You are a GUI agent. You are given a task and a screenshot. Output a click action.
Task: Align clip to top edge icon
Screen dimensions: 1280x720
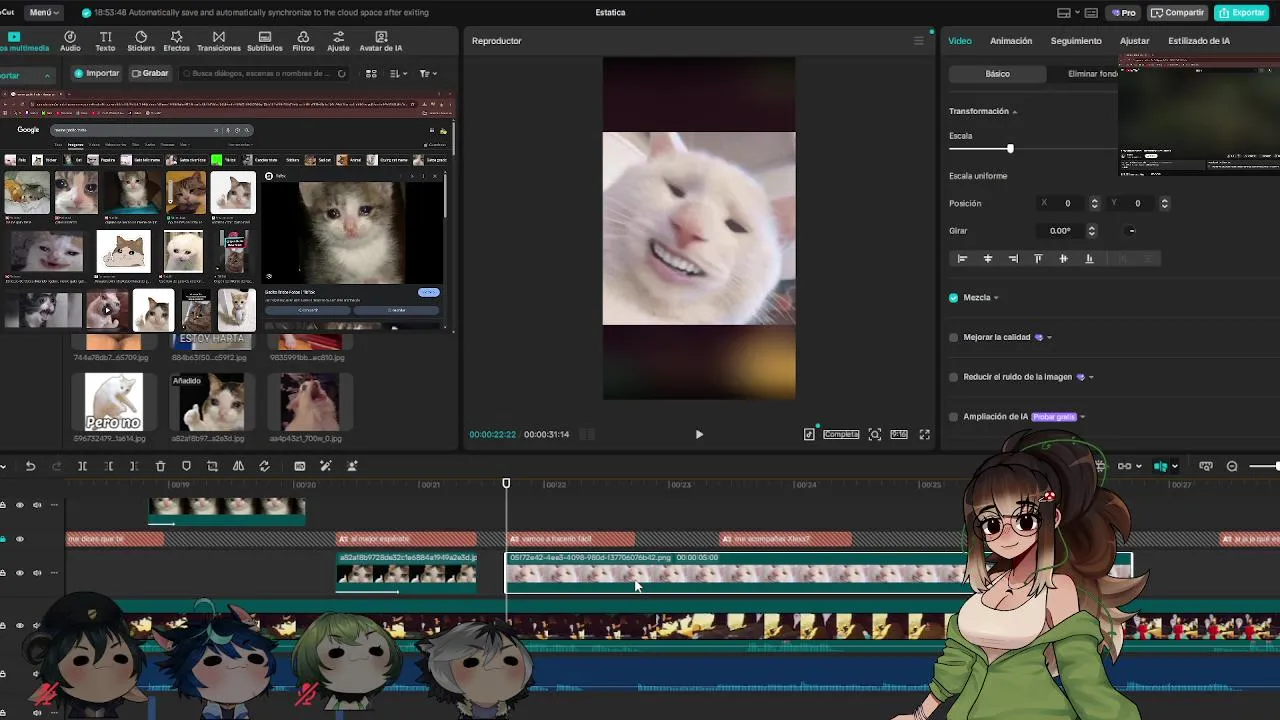(x=1038, y=258)
